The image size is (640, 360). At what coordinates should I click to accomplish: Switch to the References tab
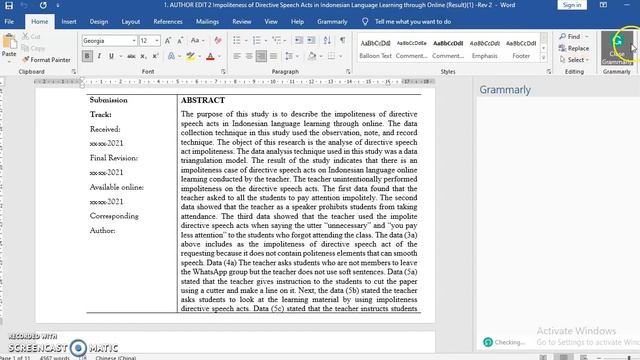[168, 22]
